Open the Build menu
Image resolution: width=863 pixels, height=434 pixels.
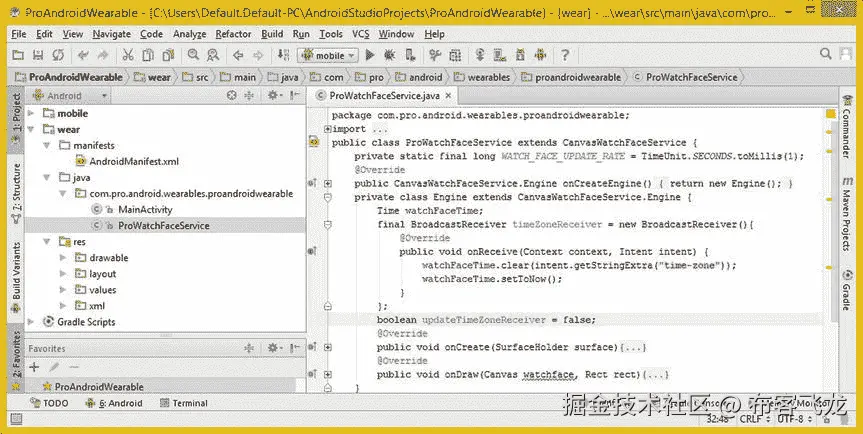tap(272, 34)
